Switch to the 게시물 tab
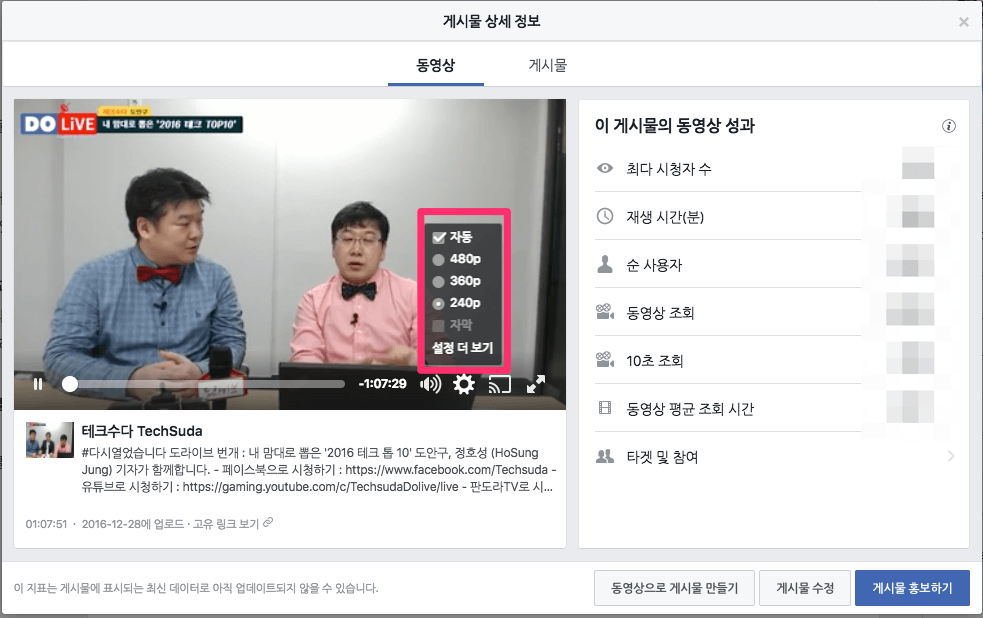Screen dimensions: 983x618 tap(547, 66)
